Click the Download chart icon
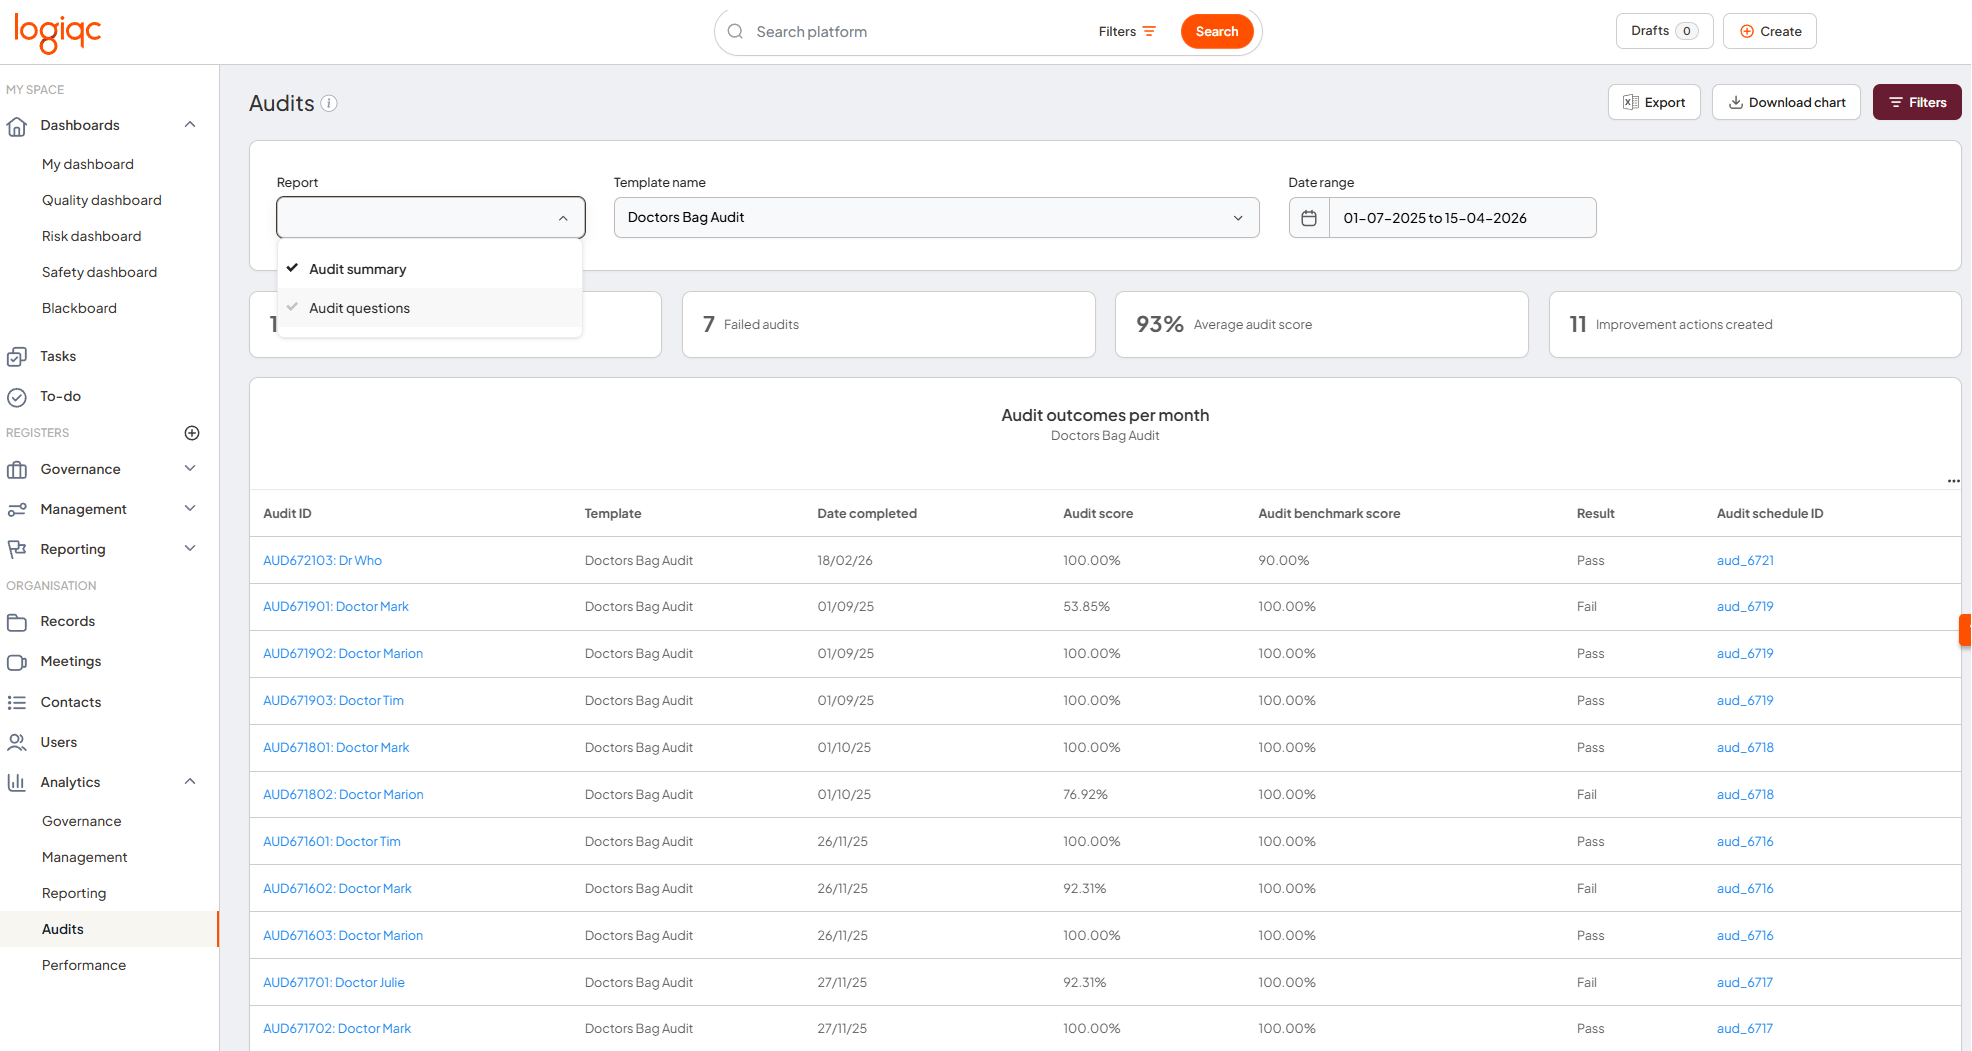The image size is (1972, 1051). [1737, 102]
